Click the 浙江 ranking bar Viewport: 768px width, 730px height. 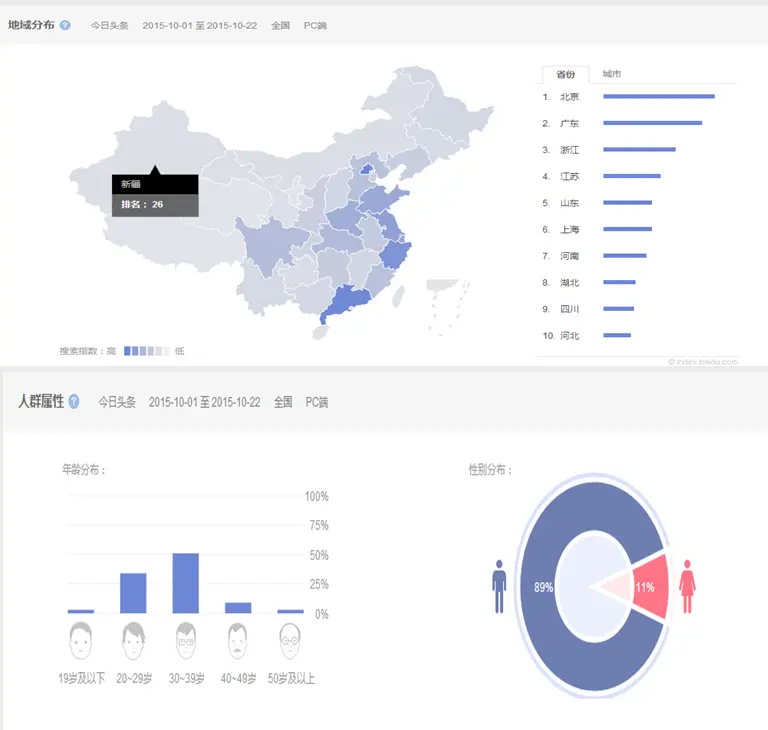tap(639, 149)
